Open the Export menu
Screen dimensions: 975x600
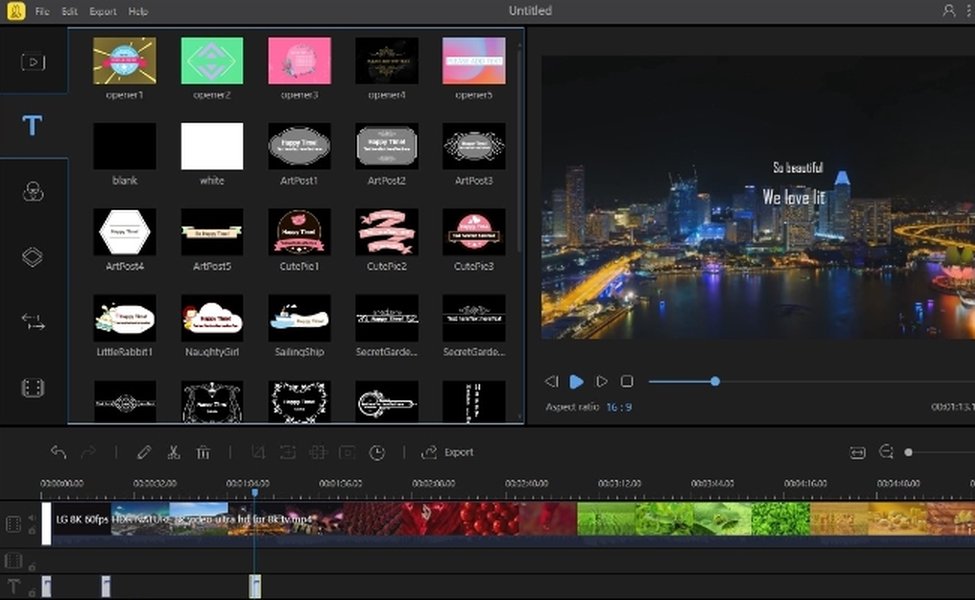[x=103, y=11]
